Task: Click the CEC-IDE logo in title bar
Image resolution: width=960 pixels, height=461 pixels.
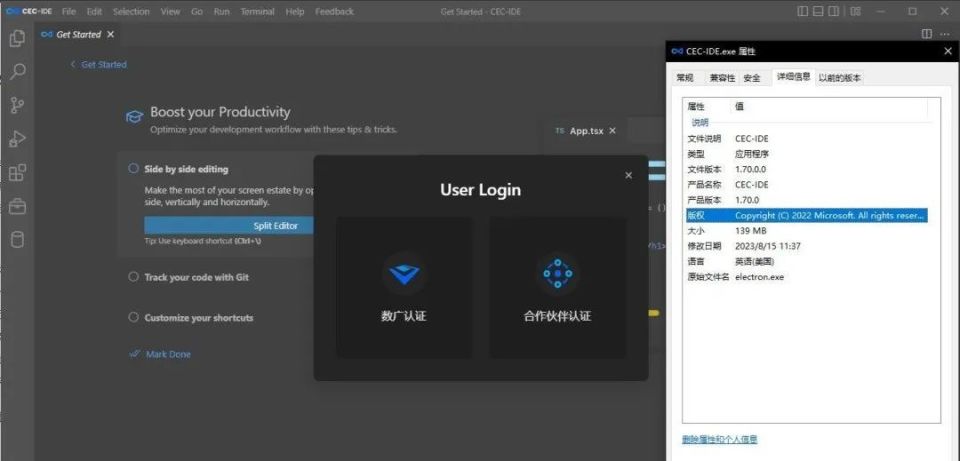Action: pyautogui.click(x=28, y=11)
